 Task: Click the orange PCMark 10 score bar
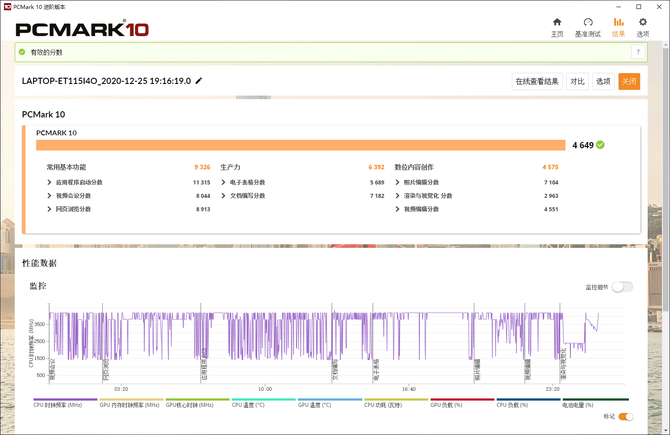tap(300, 145)
